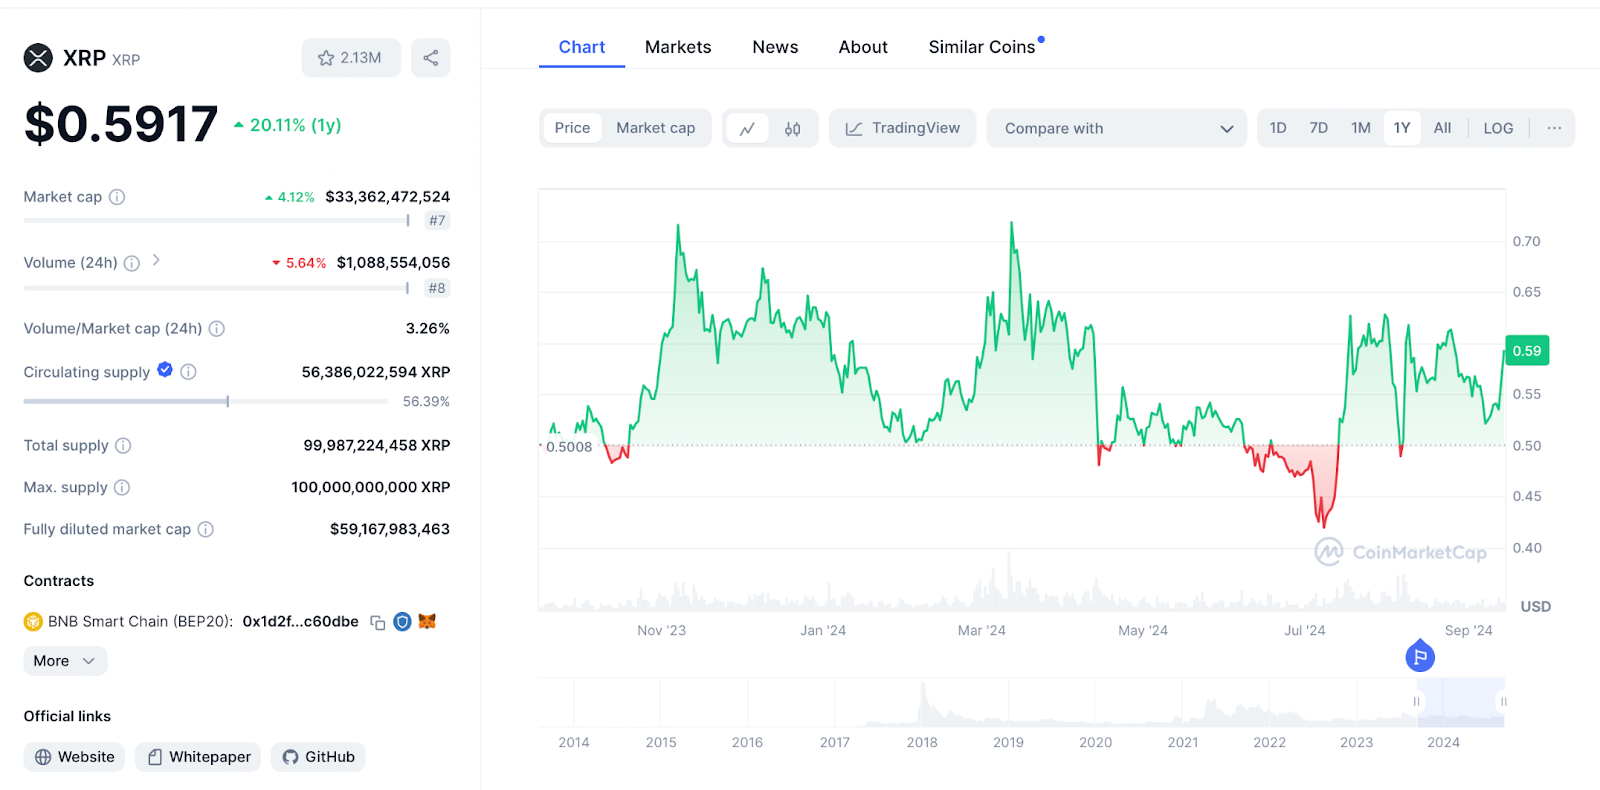Image resolution: width=1600 pixels, height=790 pixels.
Task: Switch to the News tab
Action: [x=775, y=47]
